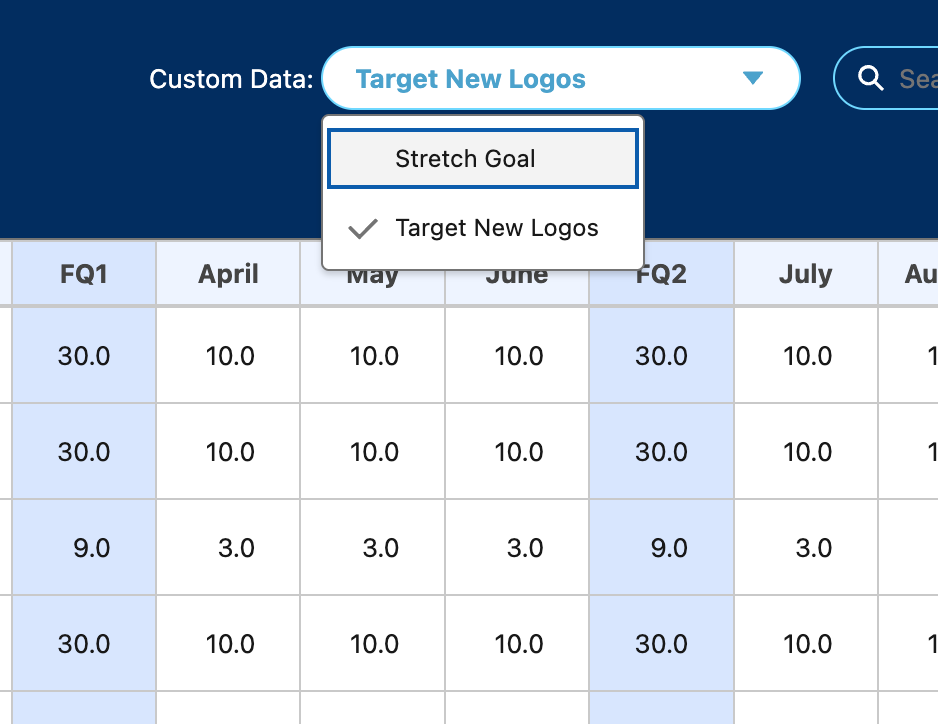Open the Target New Logos combo box
The image size is (938, 724).
560,78
